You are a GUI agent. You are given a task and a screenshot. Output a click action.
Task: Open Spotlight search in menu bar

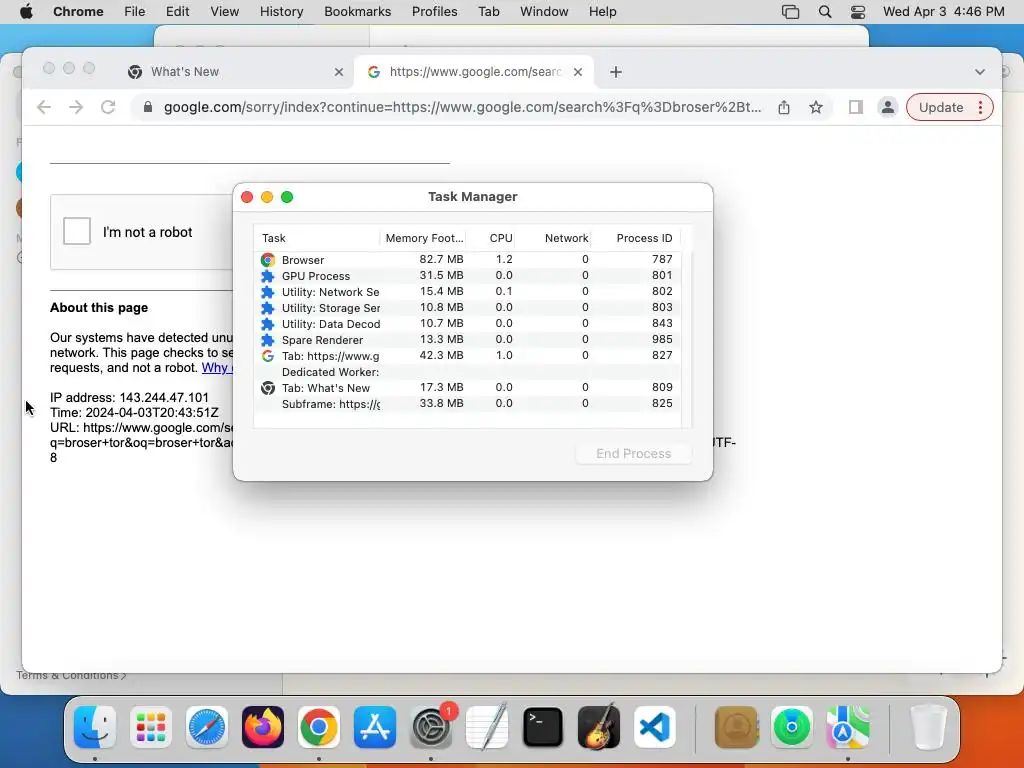point(825,12)
